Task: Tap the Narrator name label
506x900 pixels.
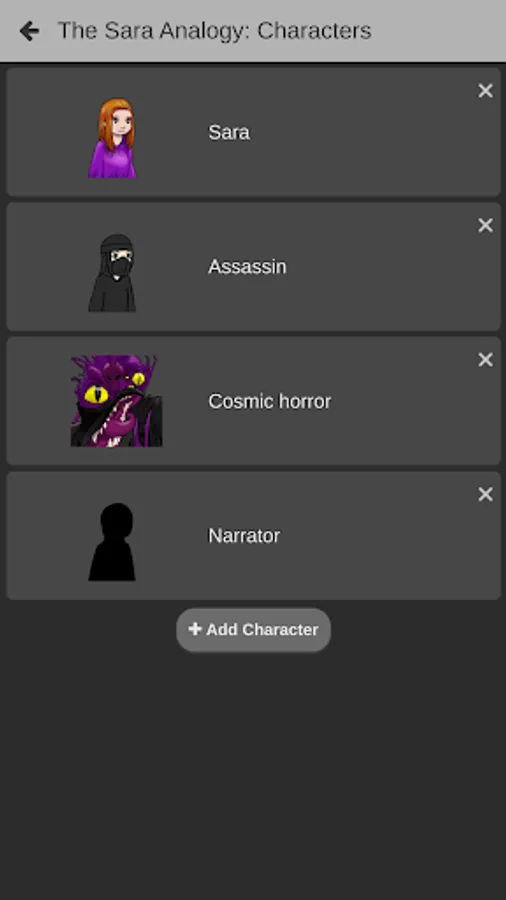Action: click(x=244, y=536)
